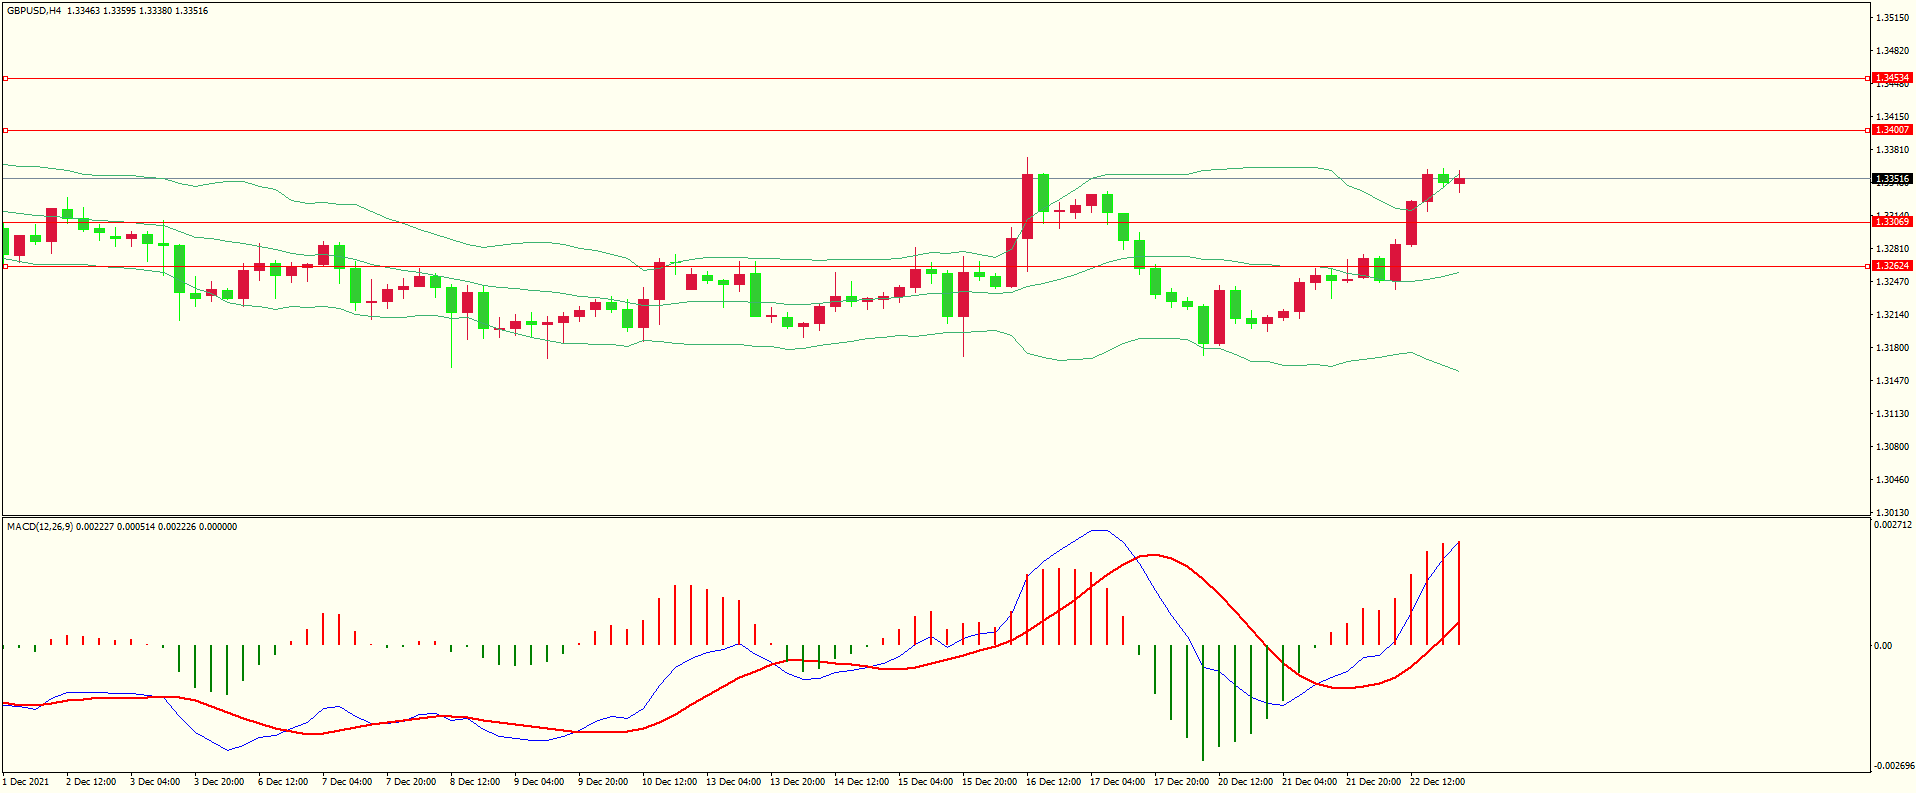Image resolution: width=1916 pixels, height=793 pixels.
Task: Click the MACD zero level label 0.00
Action: [x=1883, y=646]
